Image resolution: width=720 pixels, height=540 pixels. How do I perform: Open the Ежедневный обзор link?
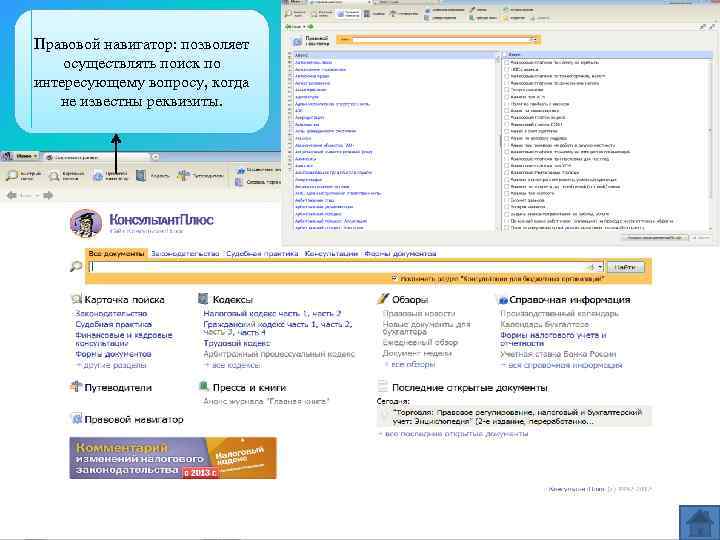(x=420, y=343)
